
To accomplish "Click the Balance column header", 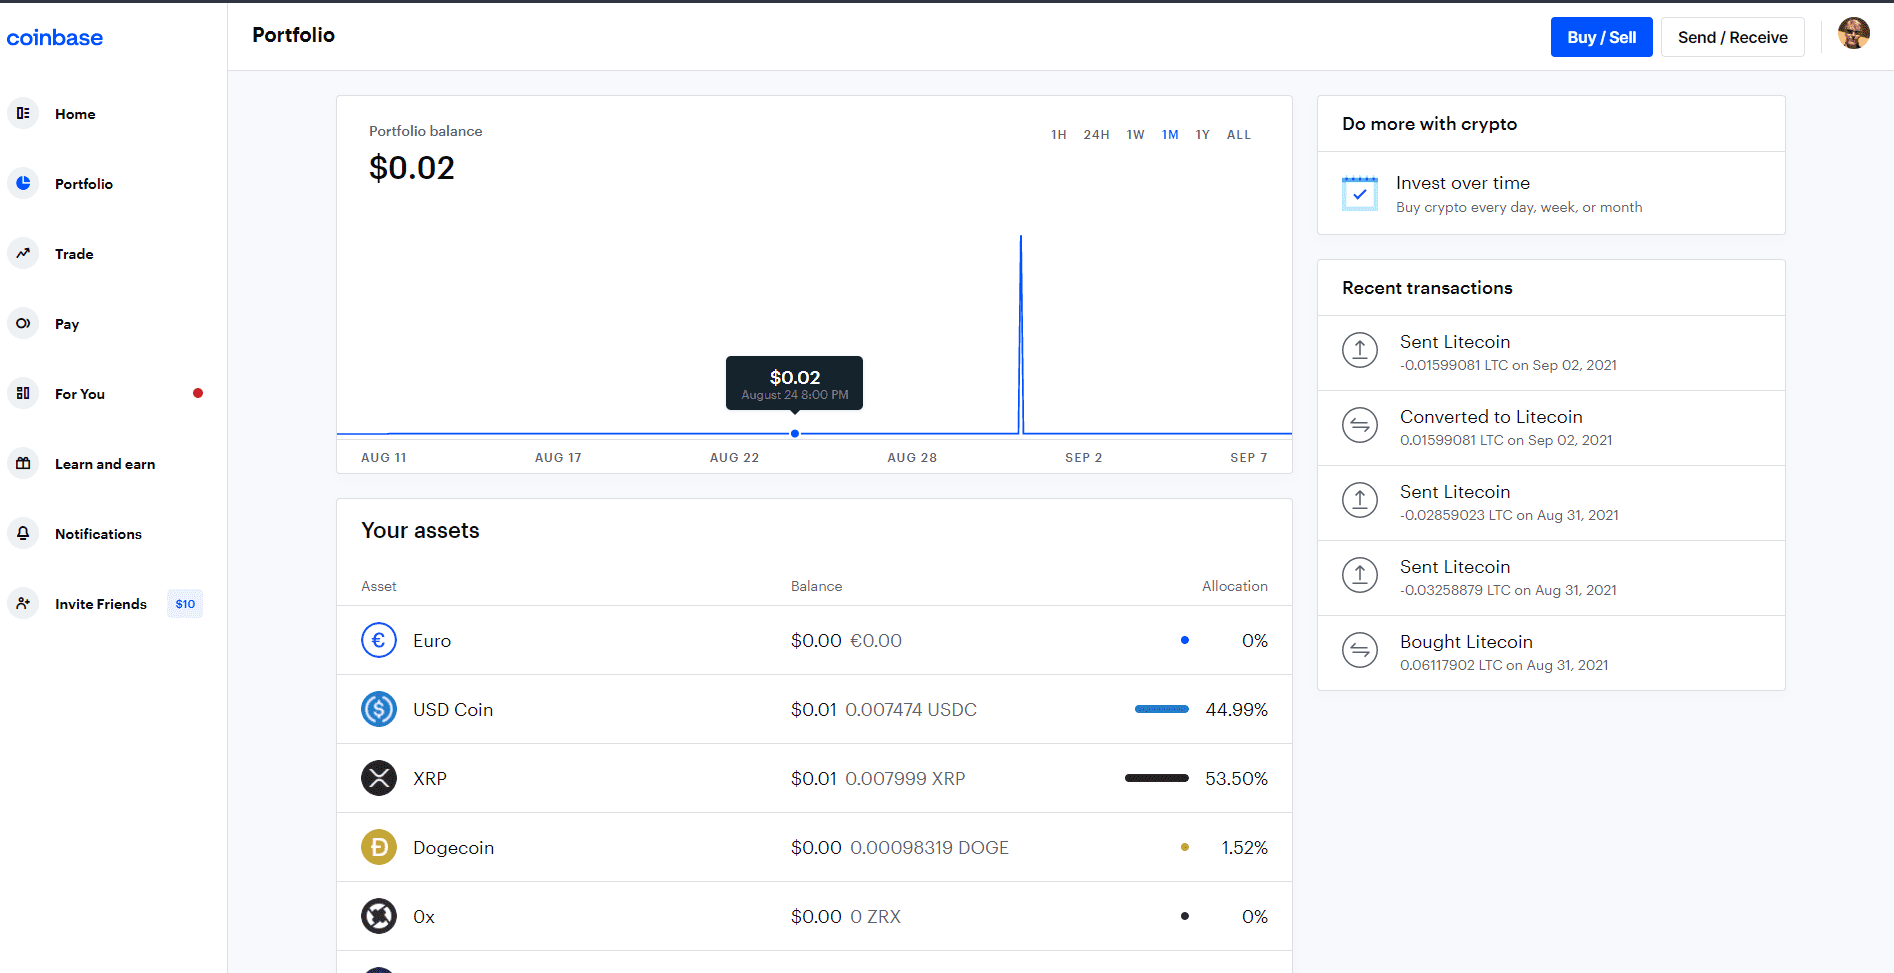I will tap(816, 586).
